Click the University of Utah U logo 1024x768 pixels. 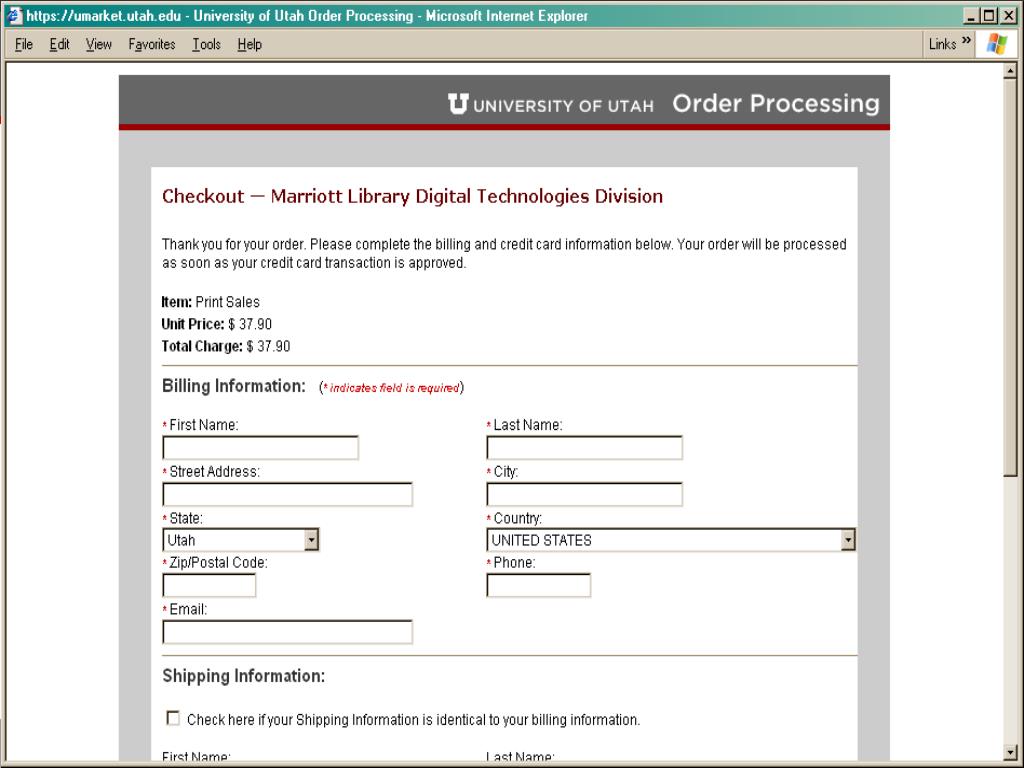coord(458,104)
